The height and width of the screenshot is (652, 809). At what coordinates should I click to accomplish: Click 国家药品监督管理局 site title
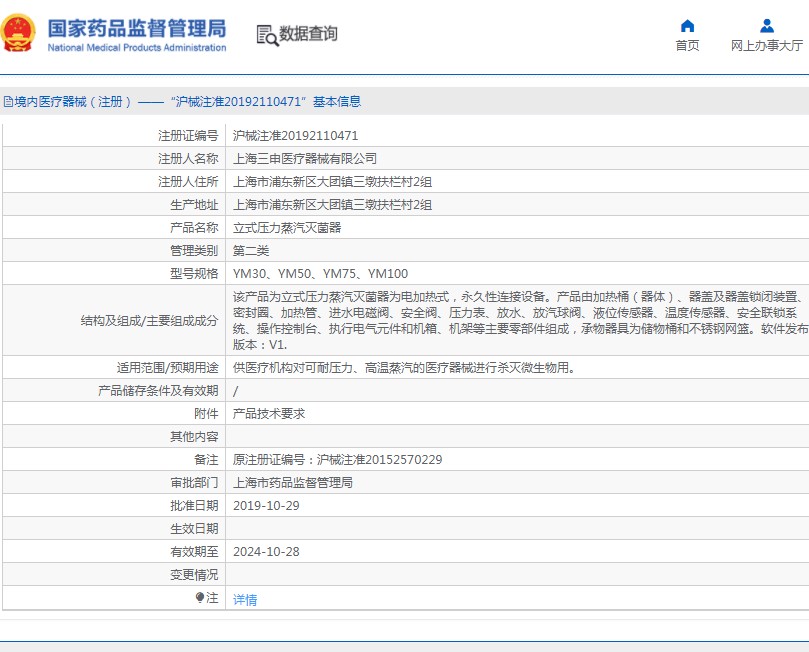click(x=137, y=28)
